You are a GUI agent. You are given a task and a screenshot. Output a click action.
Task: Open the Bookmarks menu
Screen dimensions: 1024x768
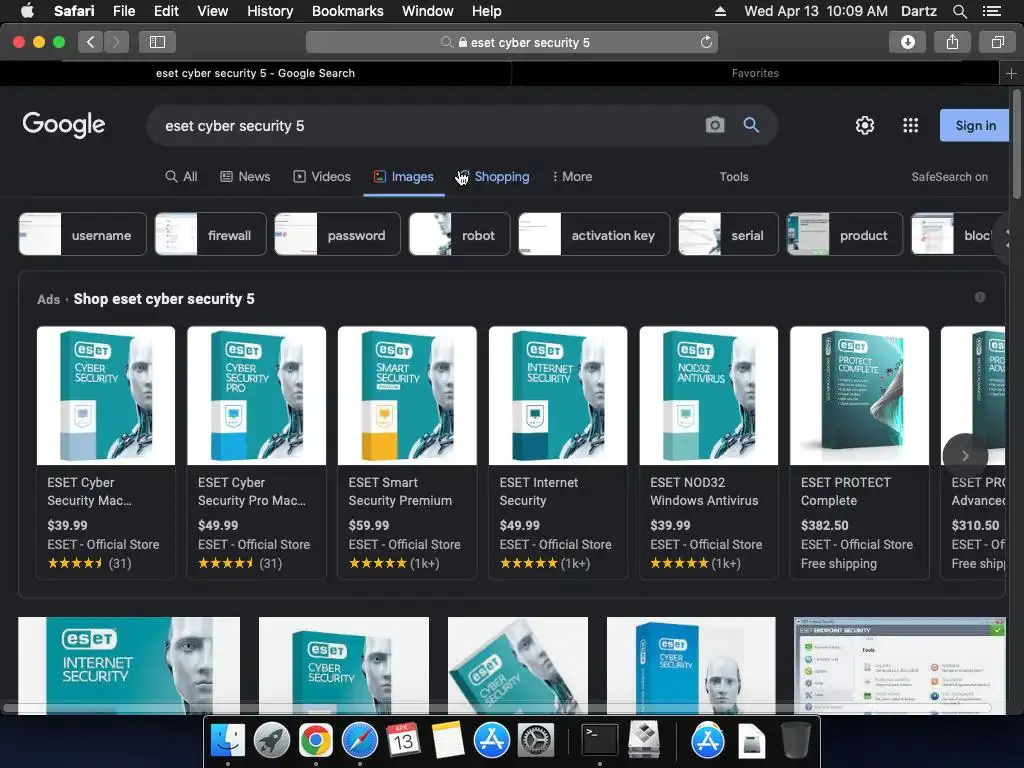click(347, 11)
